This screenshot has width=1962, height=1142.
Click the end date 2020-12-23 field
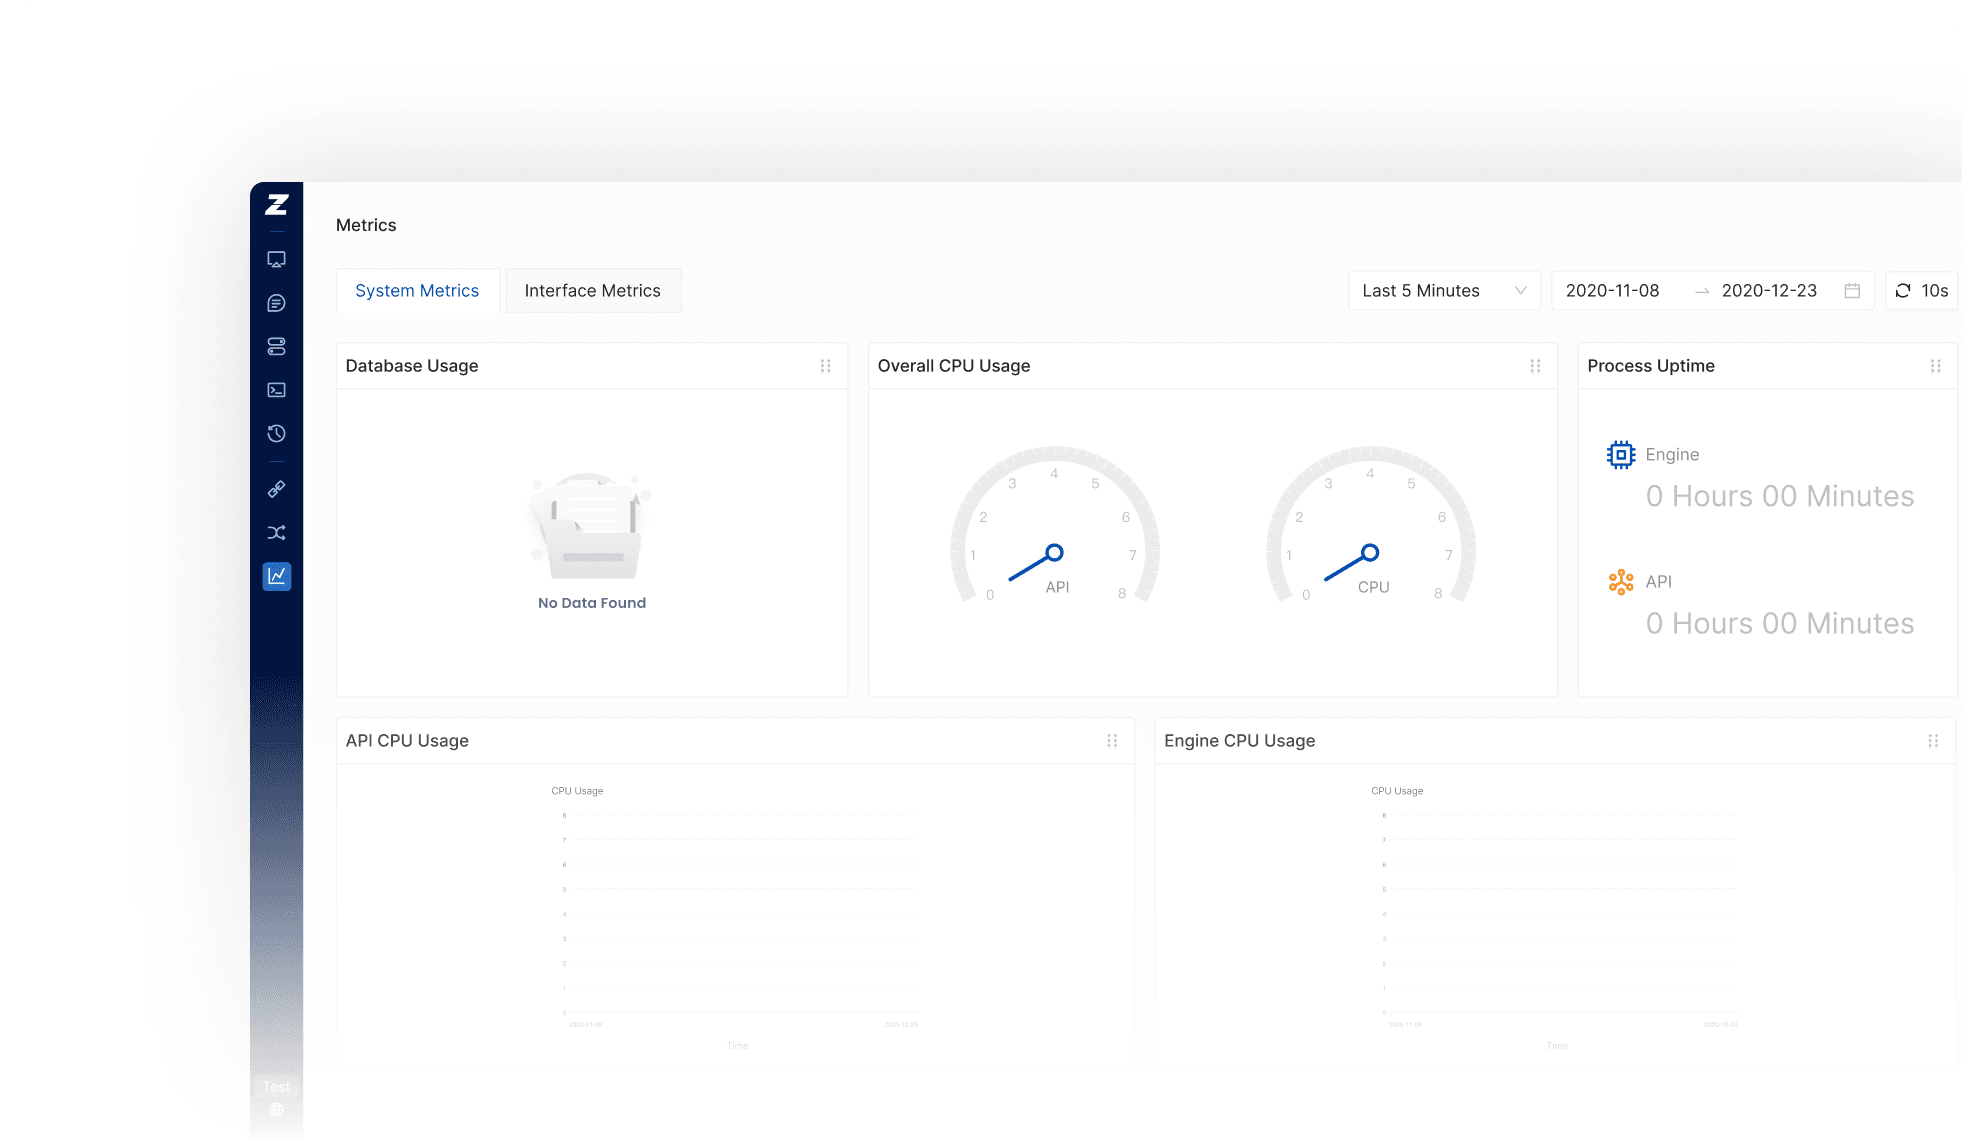point(1769,291)
